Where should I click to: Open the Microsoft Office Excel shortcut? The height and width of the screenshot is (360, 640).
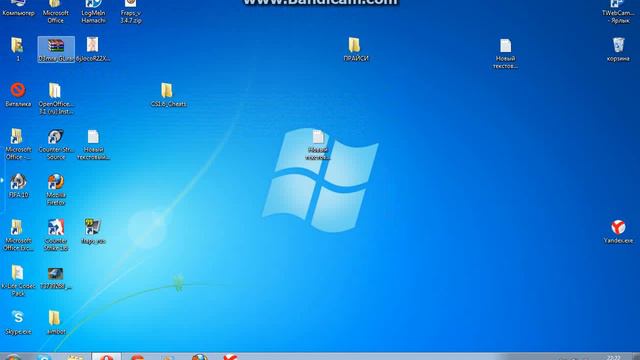click(x=17, y=235)
